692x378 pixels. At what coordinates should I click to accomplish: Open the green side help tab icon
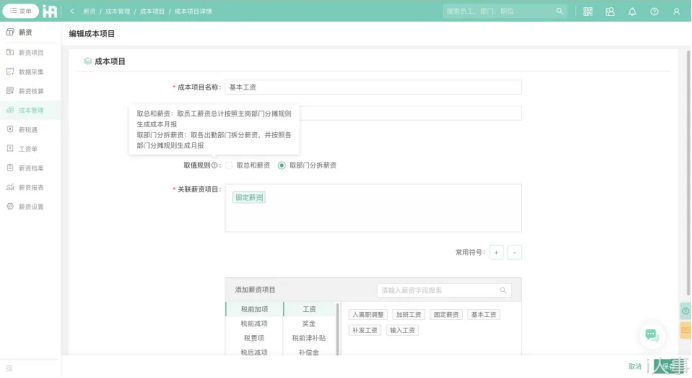(685, 311)
